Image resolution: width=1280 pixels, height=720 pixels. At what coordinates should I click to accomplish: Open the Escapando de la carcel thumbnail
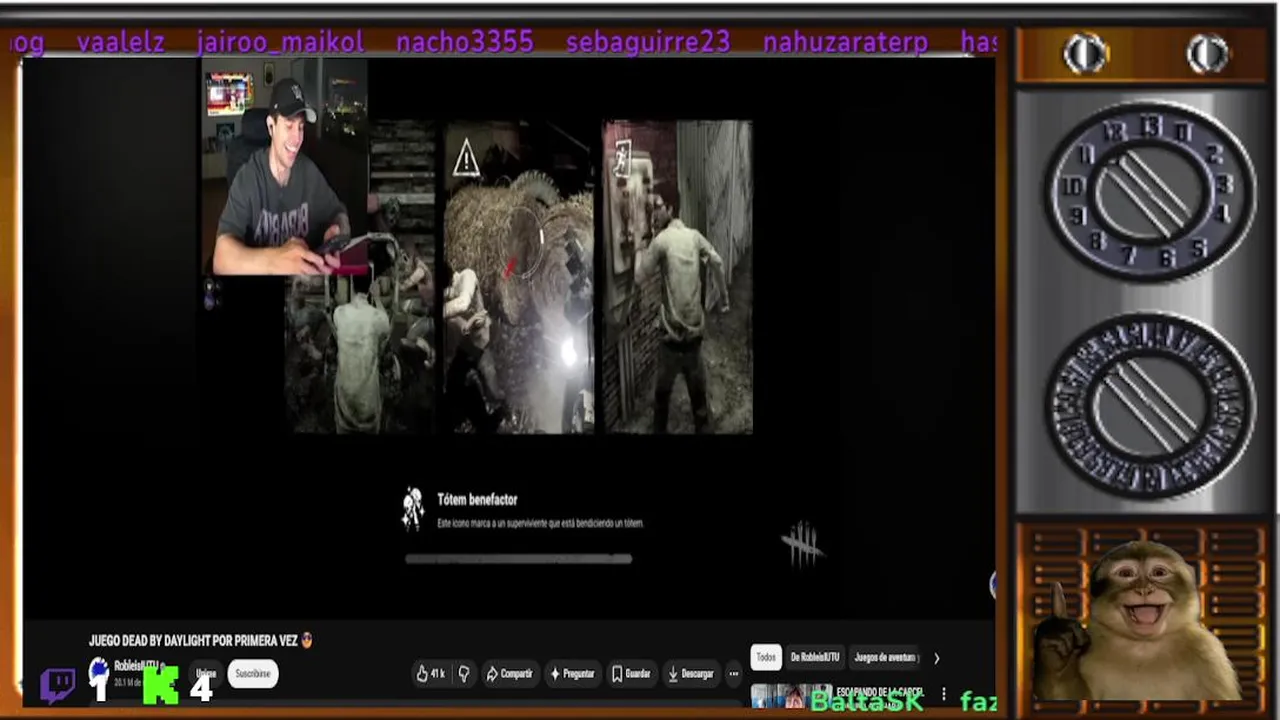(791, 695)
